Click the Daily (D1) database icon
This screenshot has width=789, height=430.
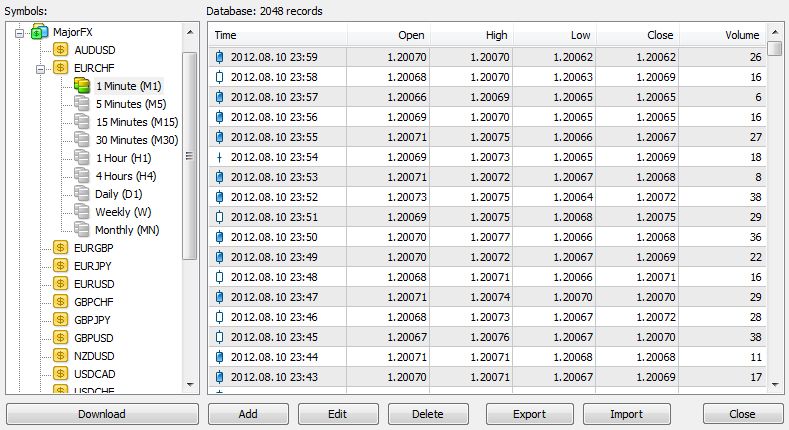pyautogui.click(x=82, y=194)
